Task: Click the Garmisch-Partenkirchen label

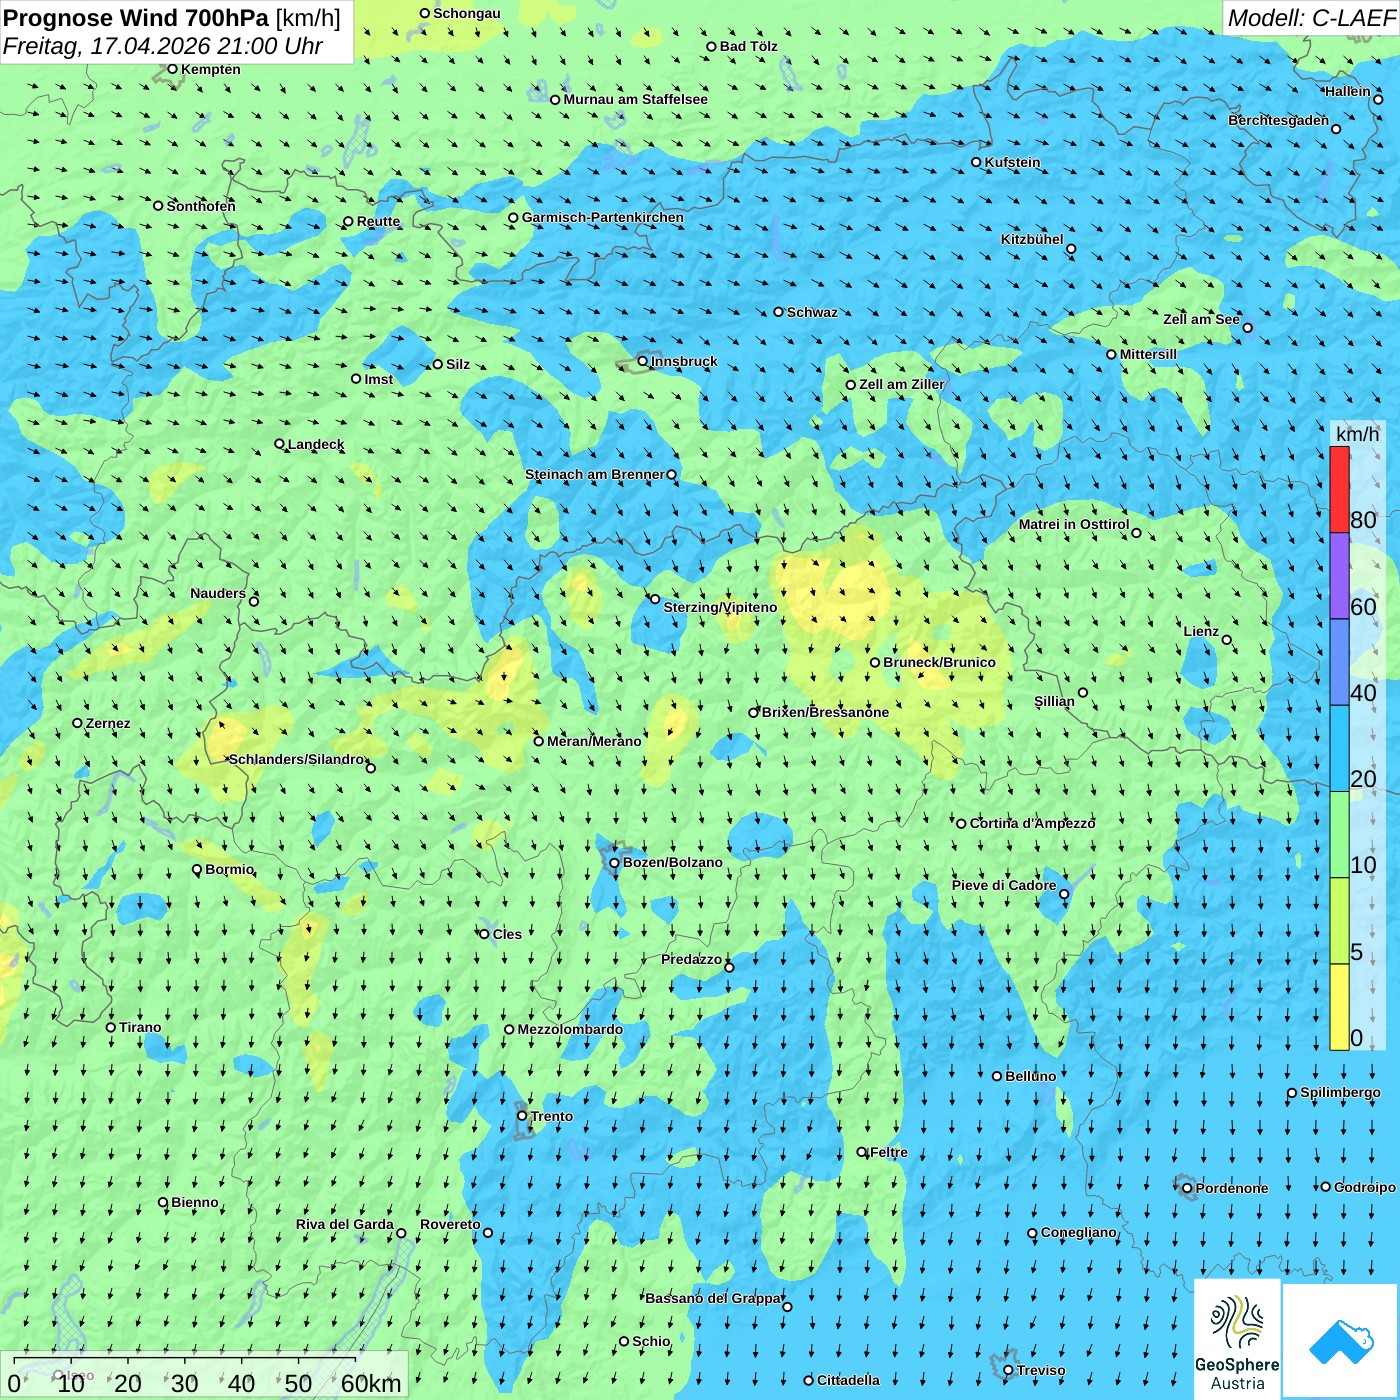Action: tap(603, 217)
